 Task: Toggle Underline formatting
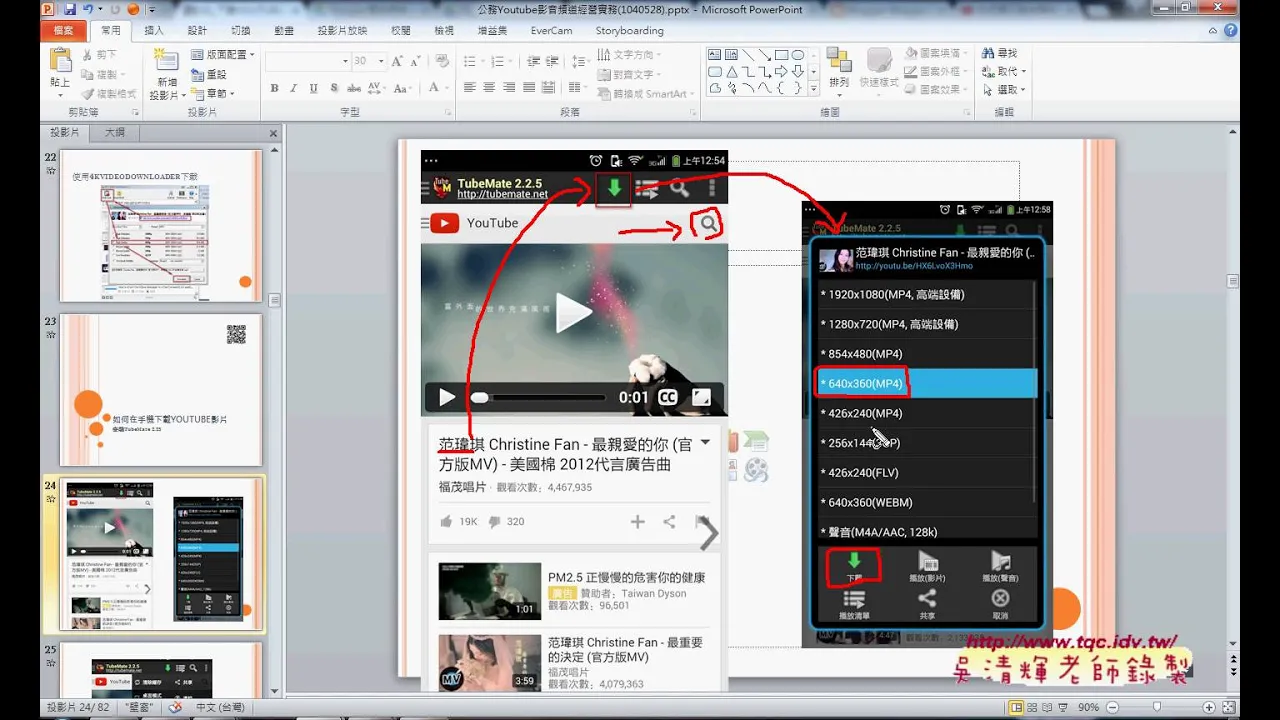point(313,88)
